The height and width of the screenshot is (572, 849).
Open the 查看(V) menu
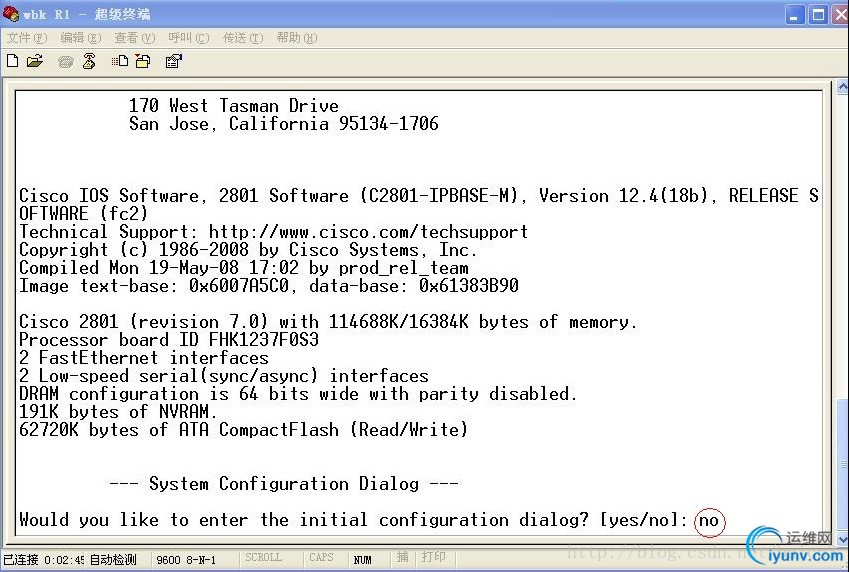click(x=135, y=38)
